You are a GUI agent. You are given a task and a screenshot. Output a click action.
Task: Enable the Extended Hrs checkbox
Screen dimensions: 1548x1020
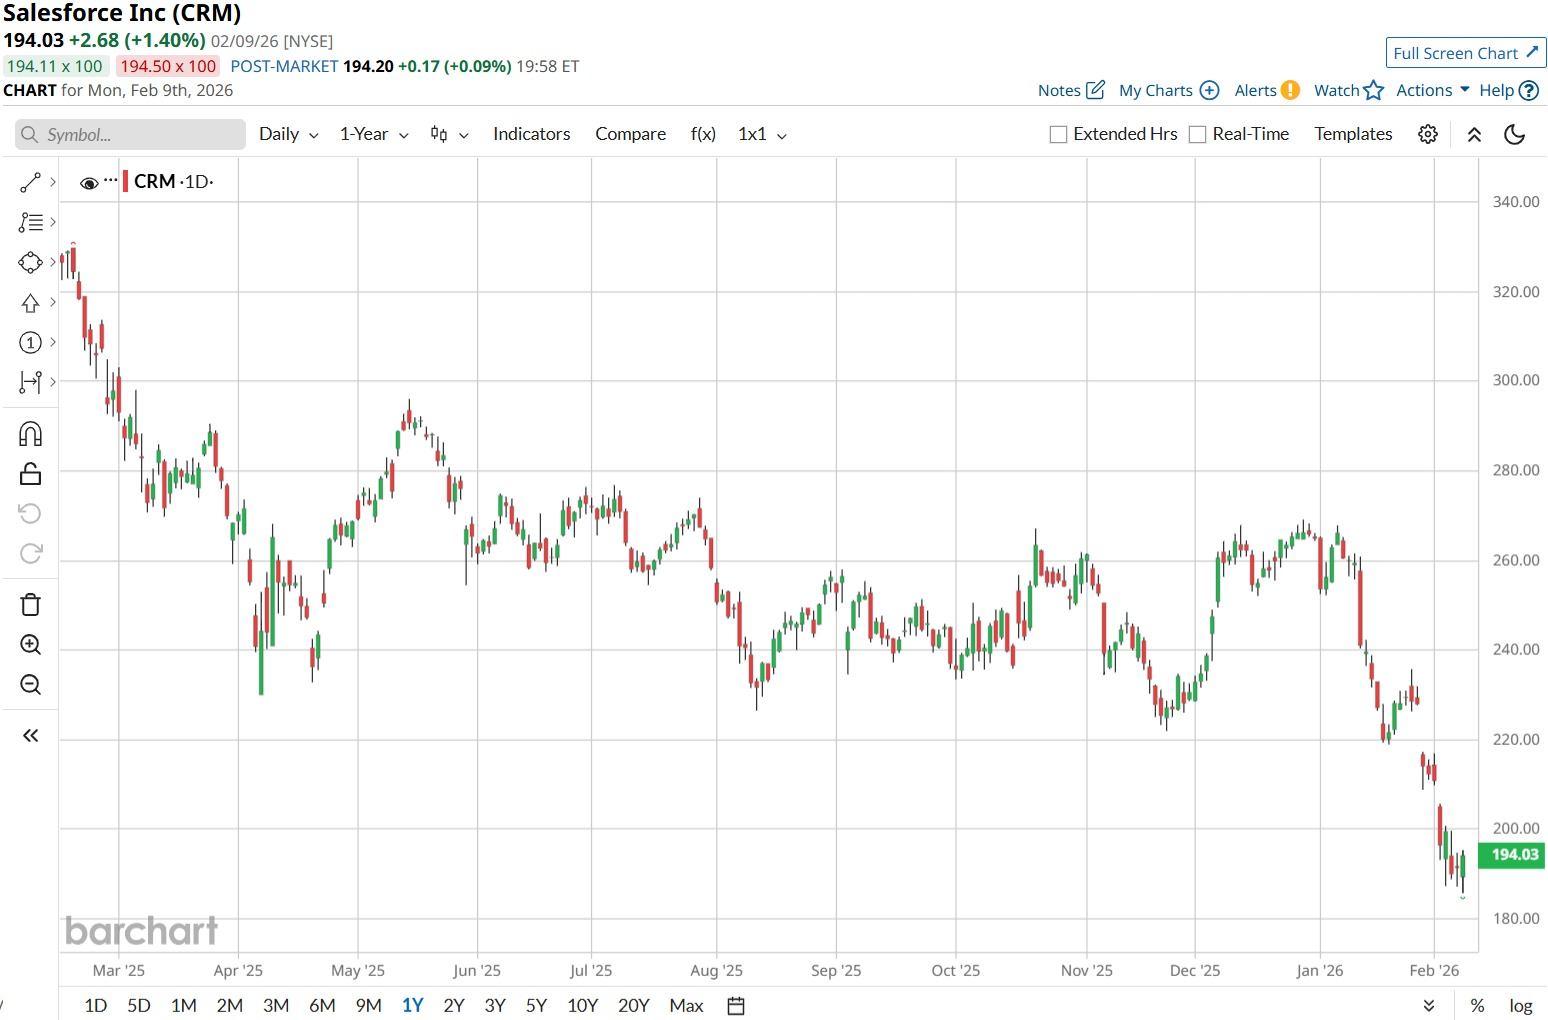pos(1058,135)
